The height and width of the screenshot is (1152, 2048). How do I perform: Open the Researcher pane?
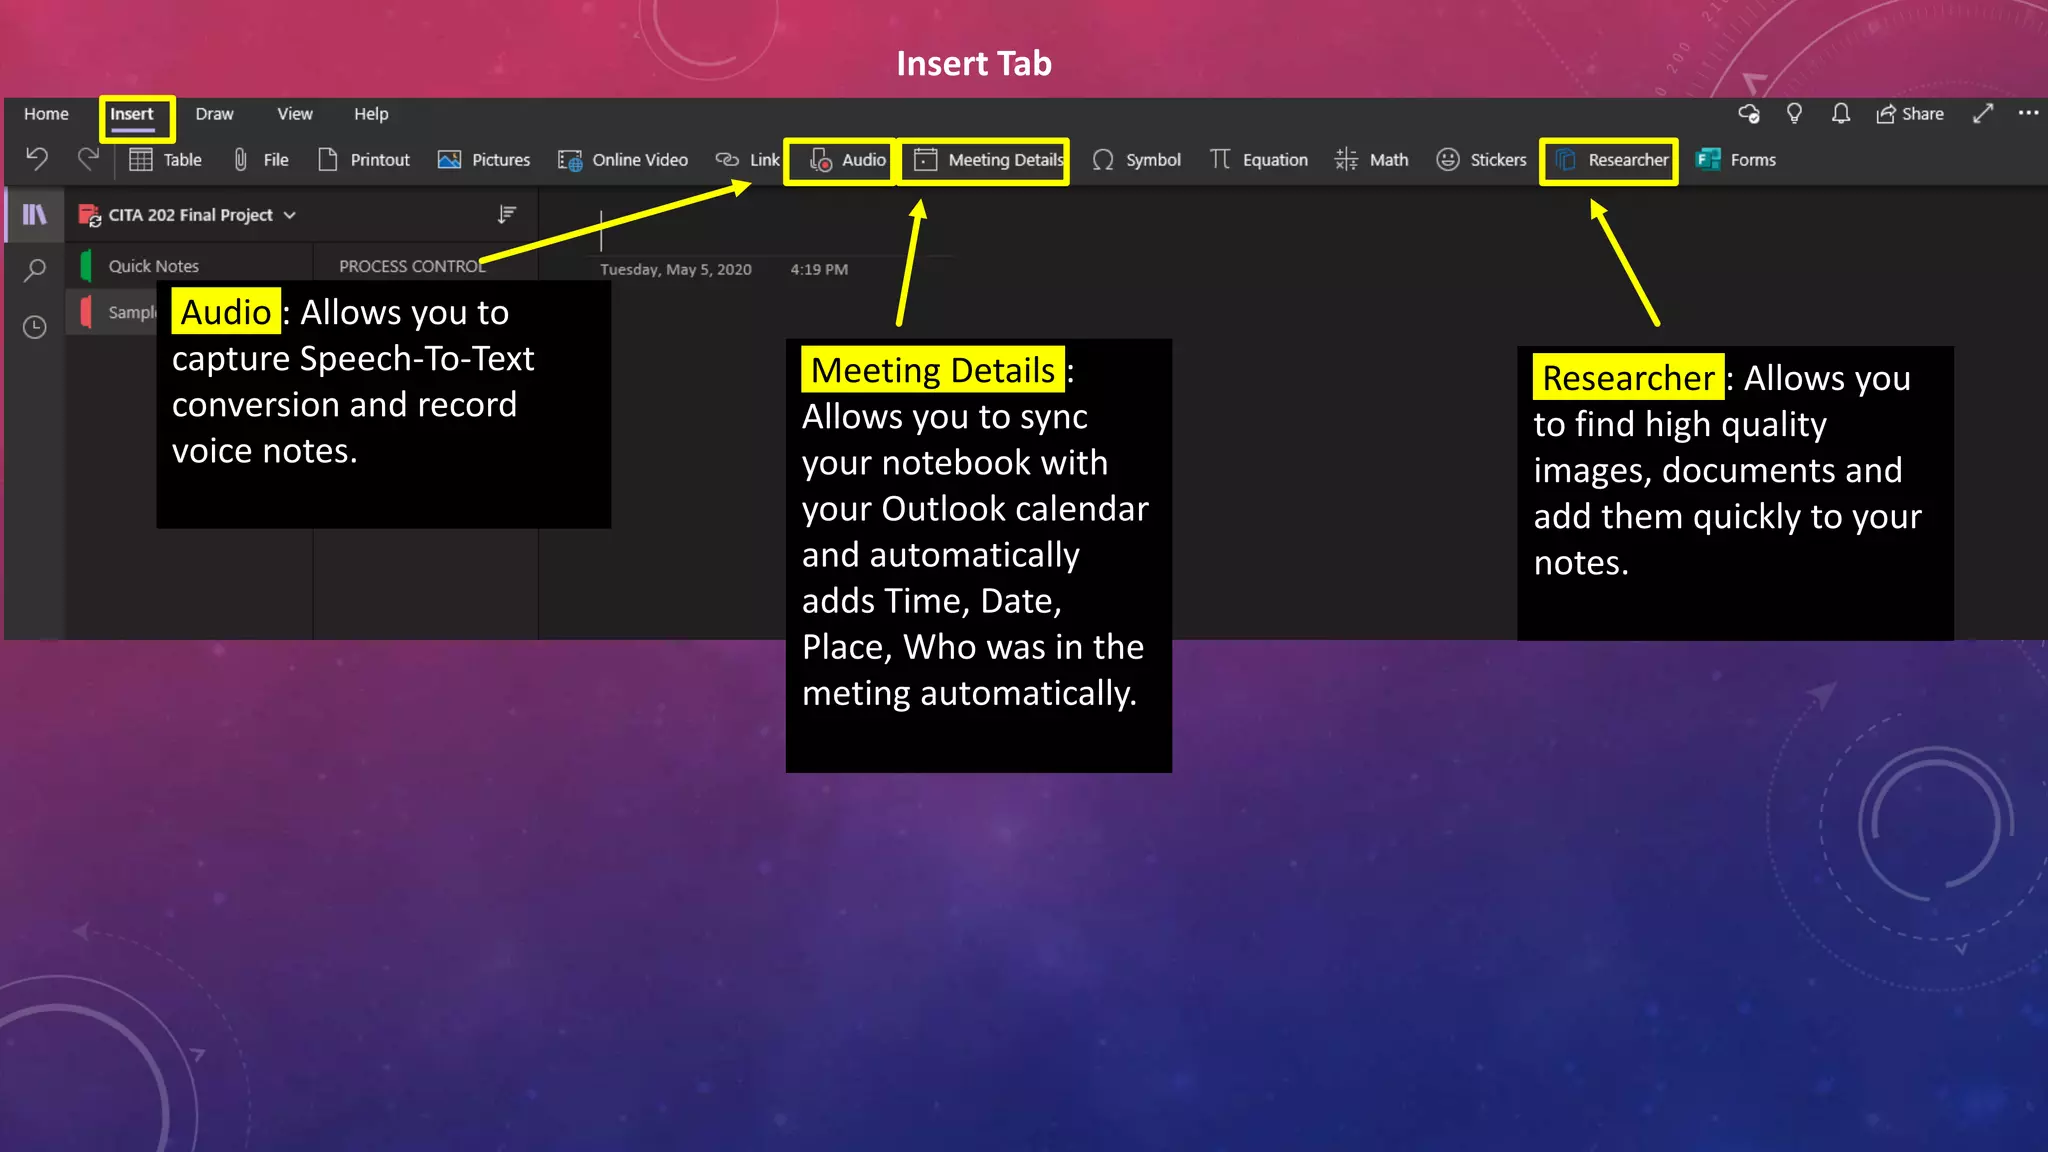(1610, 160)
